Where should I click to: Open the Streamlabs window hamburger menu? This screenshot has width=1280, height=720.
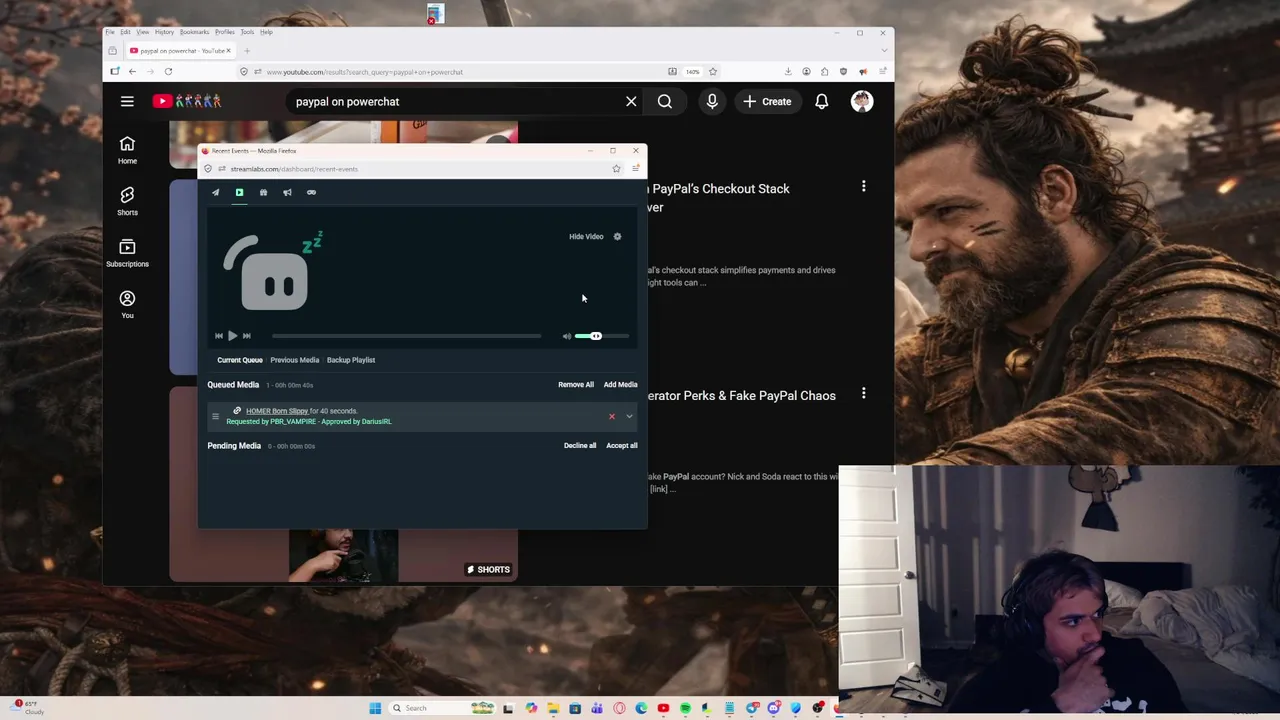[635, 169]
